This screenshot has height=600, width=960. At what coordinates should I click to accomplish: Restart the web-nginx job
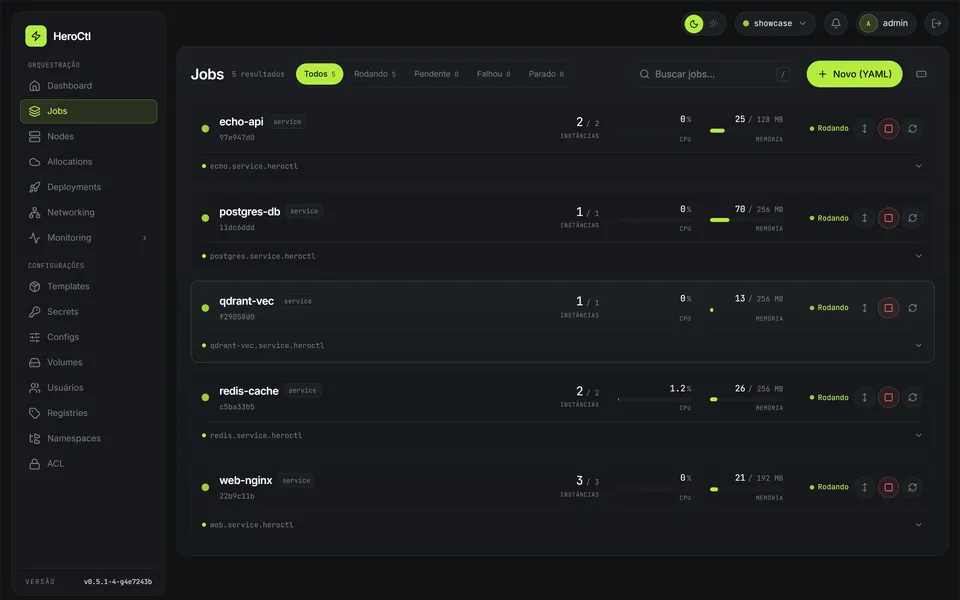pos(912,487)
